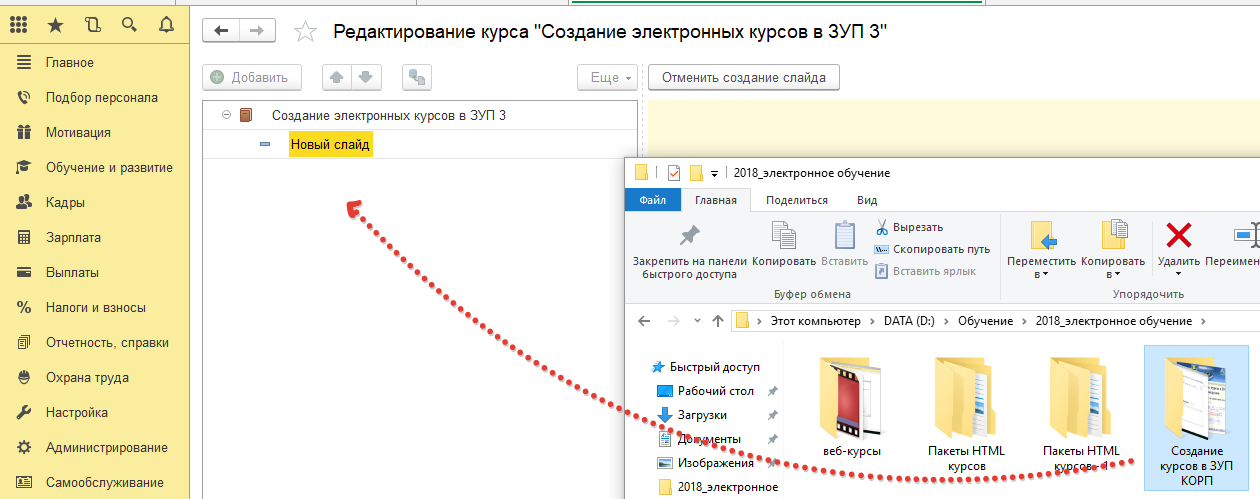Select Новый слайд tree item
1260x499 pixels.
(330, 145)
